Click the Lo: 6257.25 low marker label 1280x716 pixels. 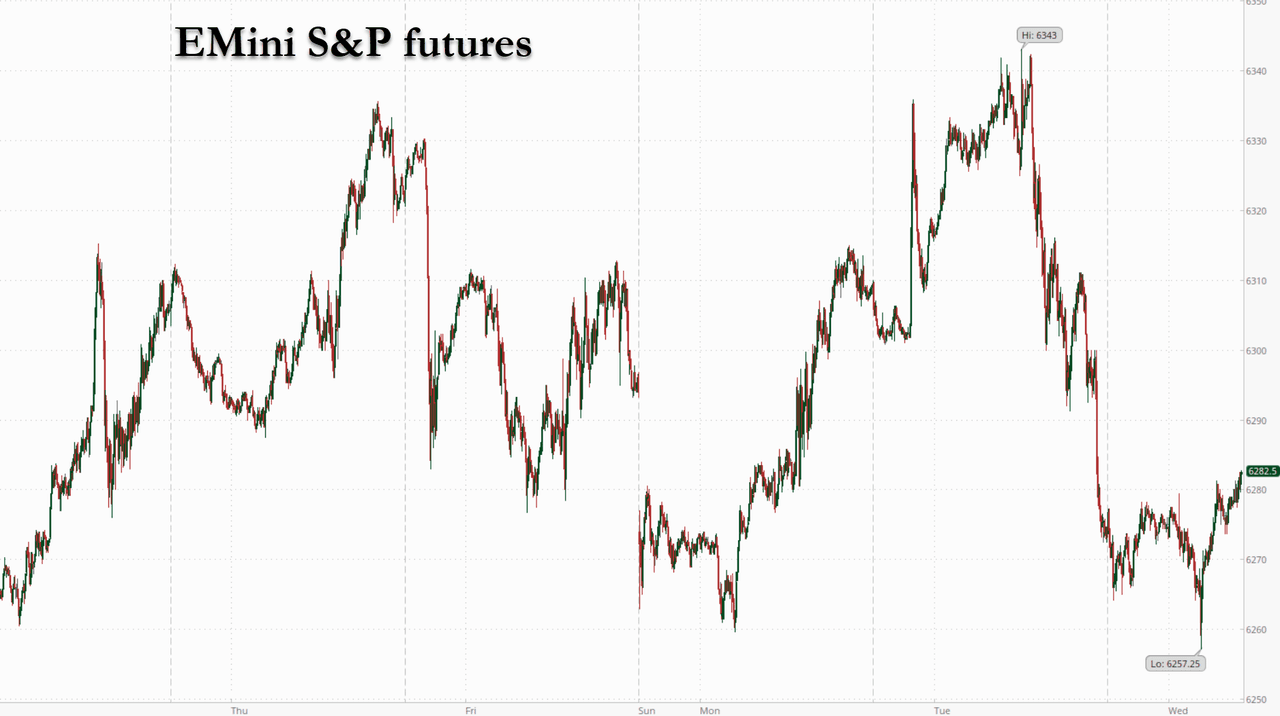(x=1175, y=662)
